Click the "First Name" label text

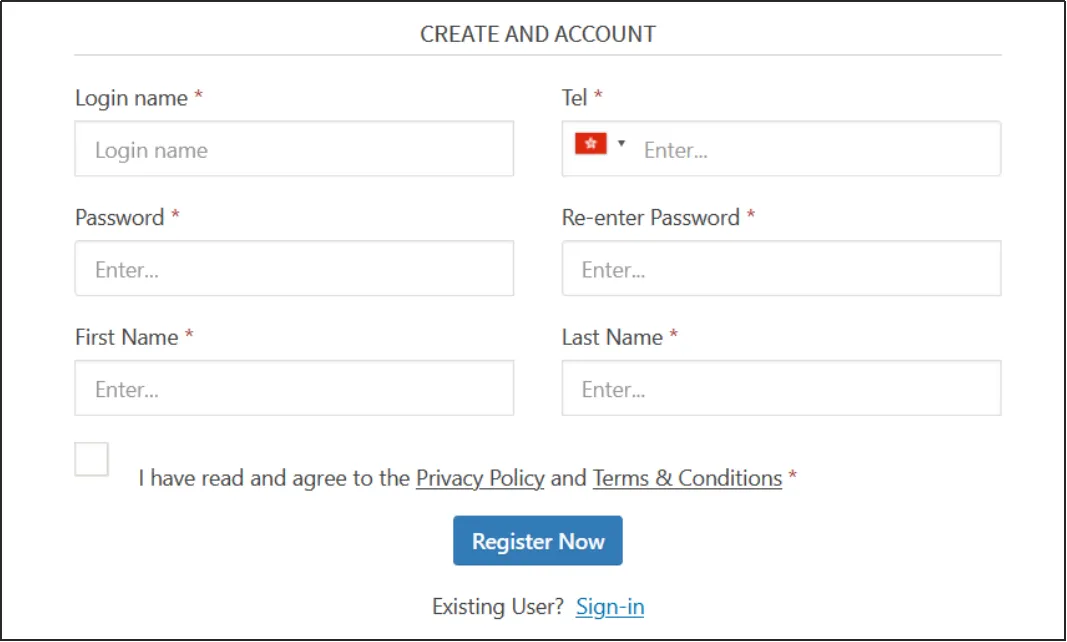point(126,337)
